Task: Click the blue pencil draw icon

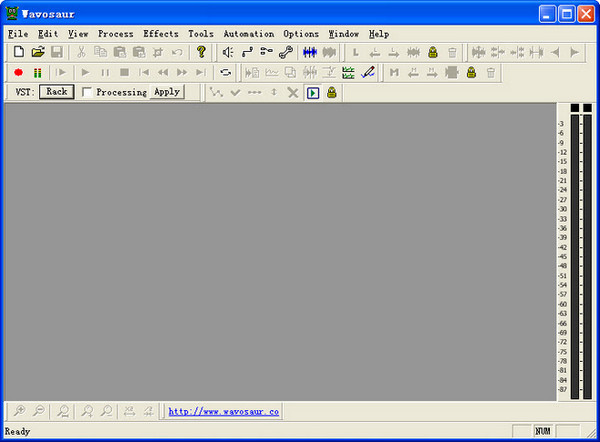Action: tap(368, 72)
